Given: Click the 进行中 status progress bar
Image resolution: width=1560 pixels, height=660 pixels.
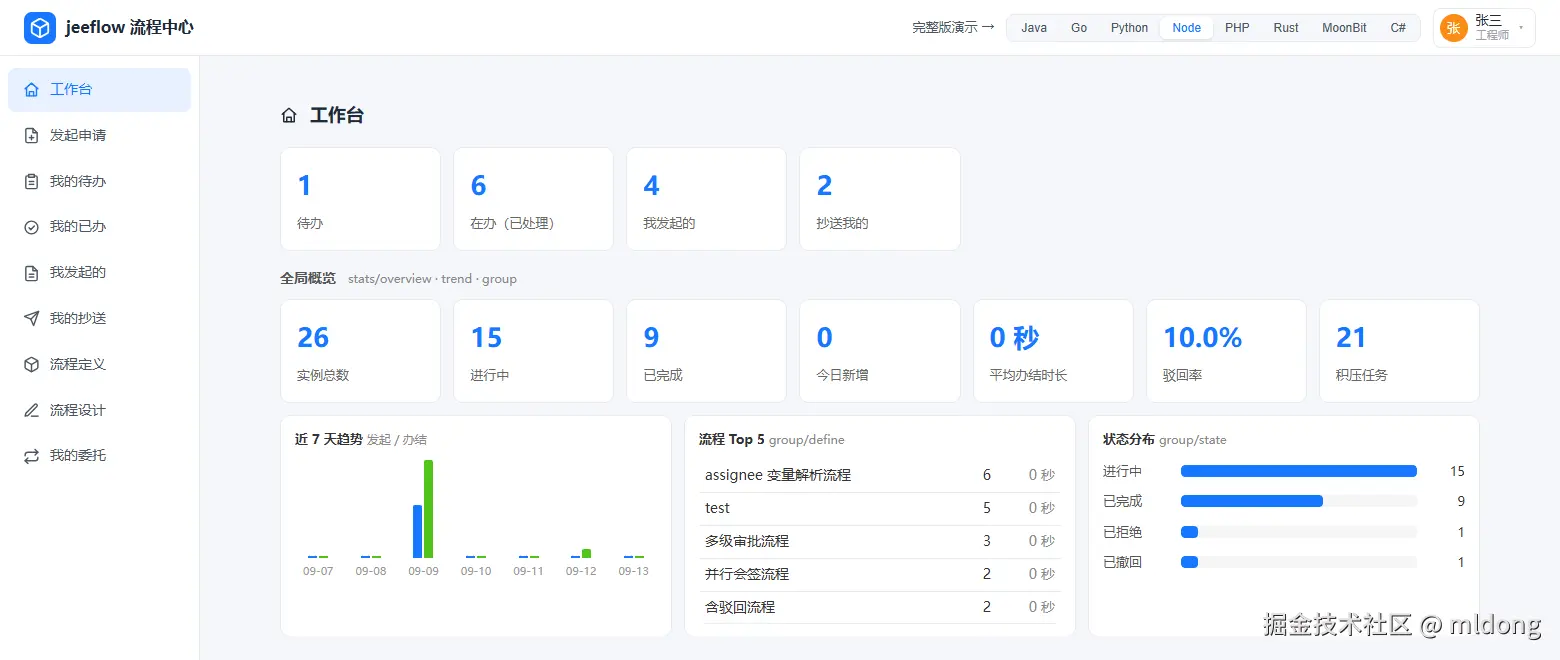Looking at the screenshot, I should (1299, 471).
